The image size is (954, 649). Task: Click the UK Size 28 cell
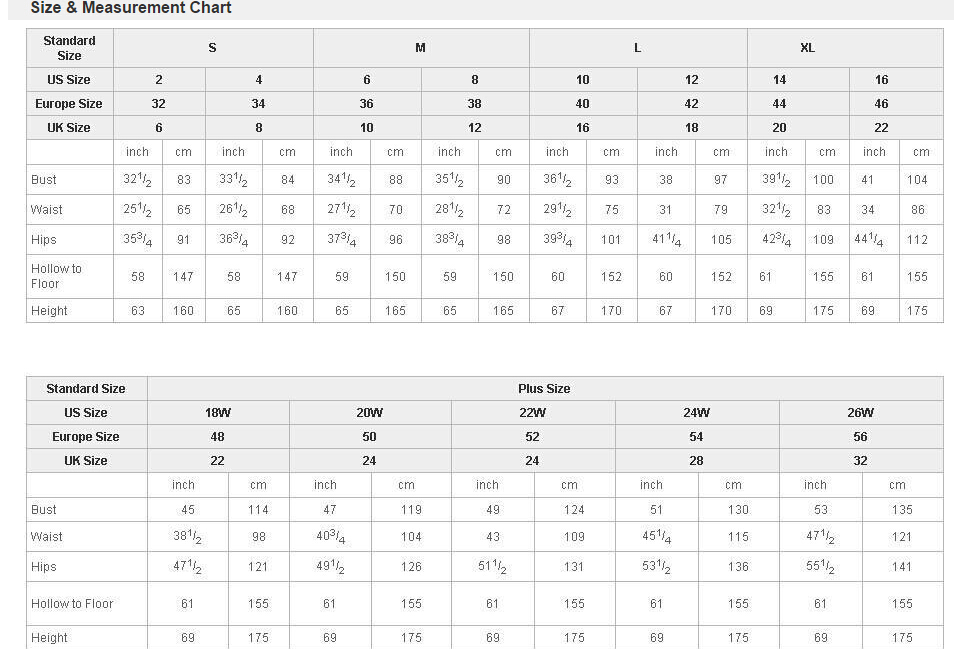click(696, 461)
